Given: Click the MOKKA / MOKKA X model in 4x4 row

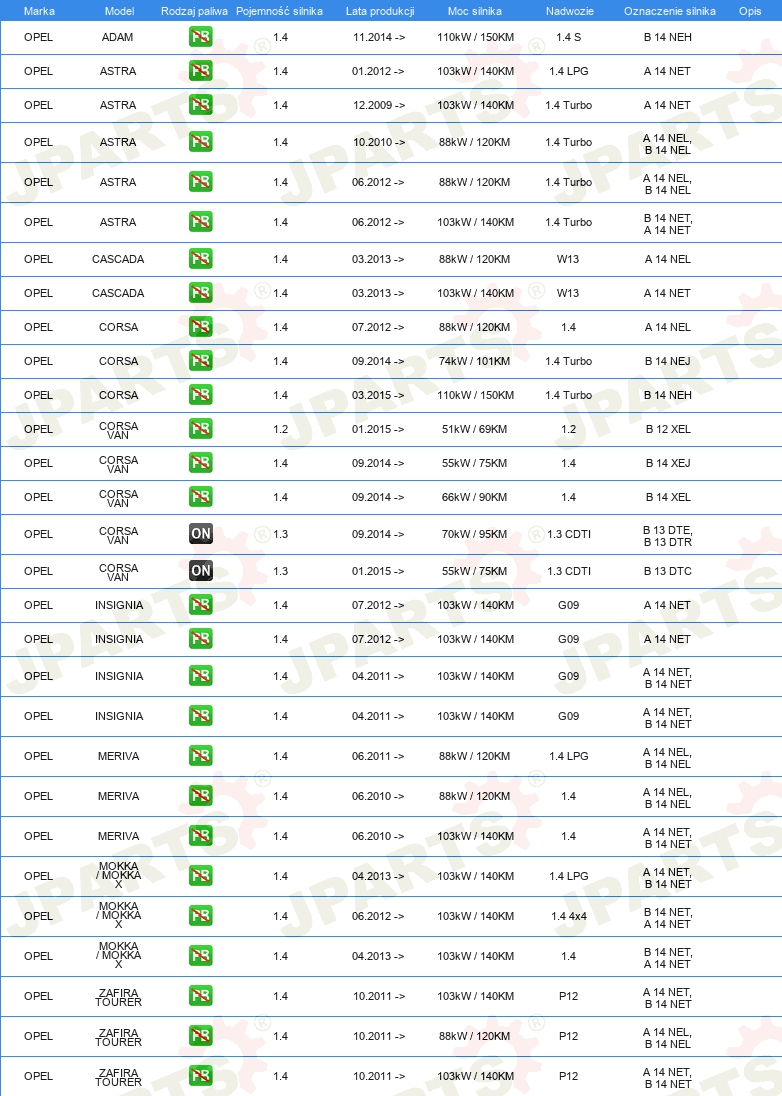Looking at the screenshot, I should pos(118,915).
